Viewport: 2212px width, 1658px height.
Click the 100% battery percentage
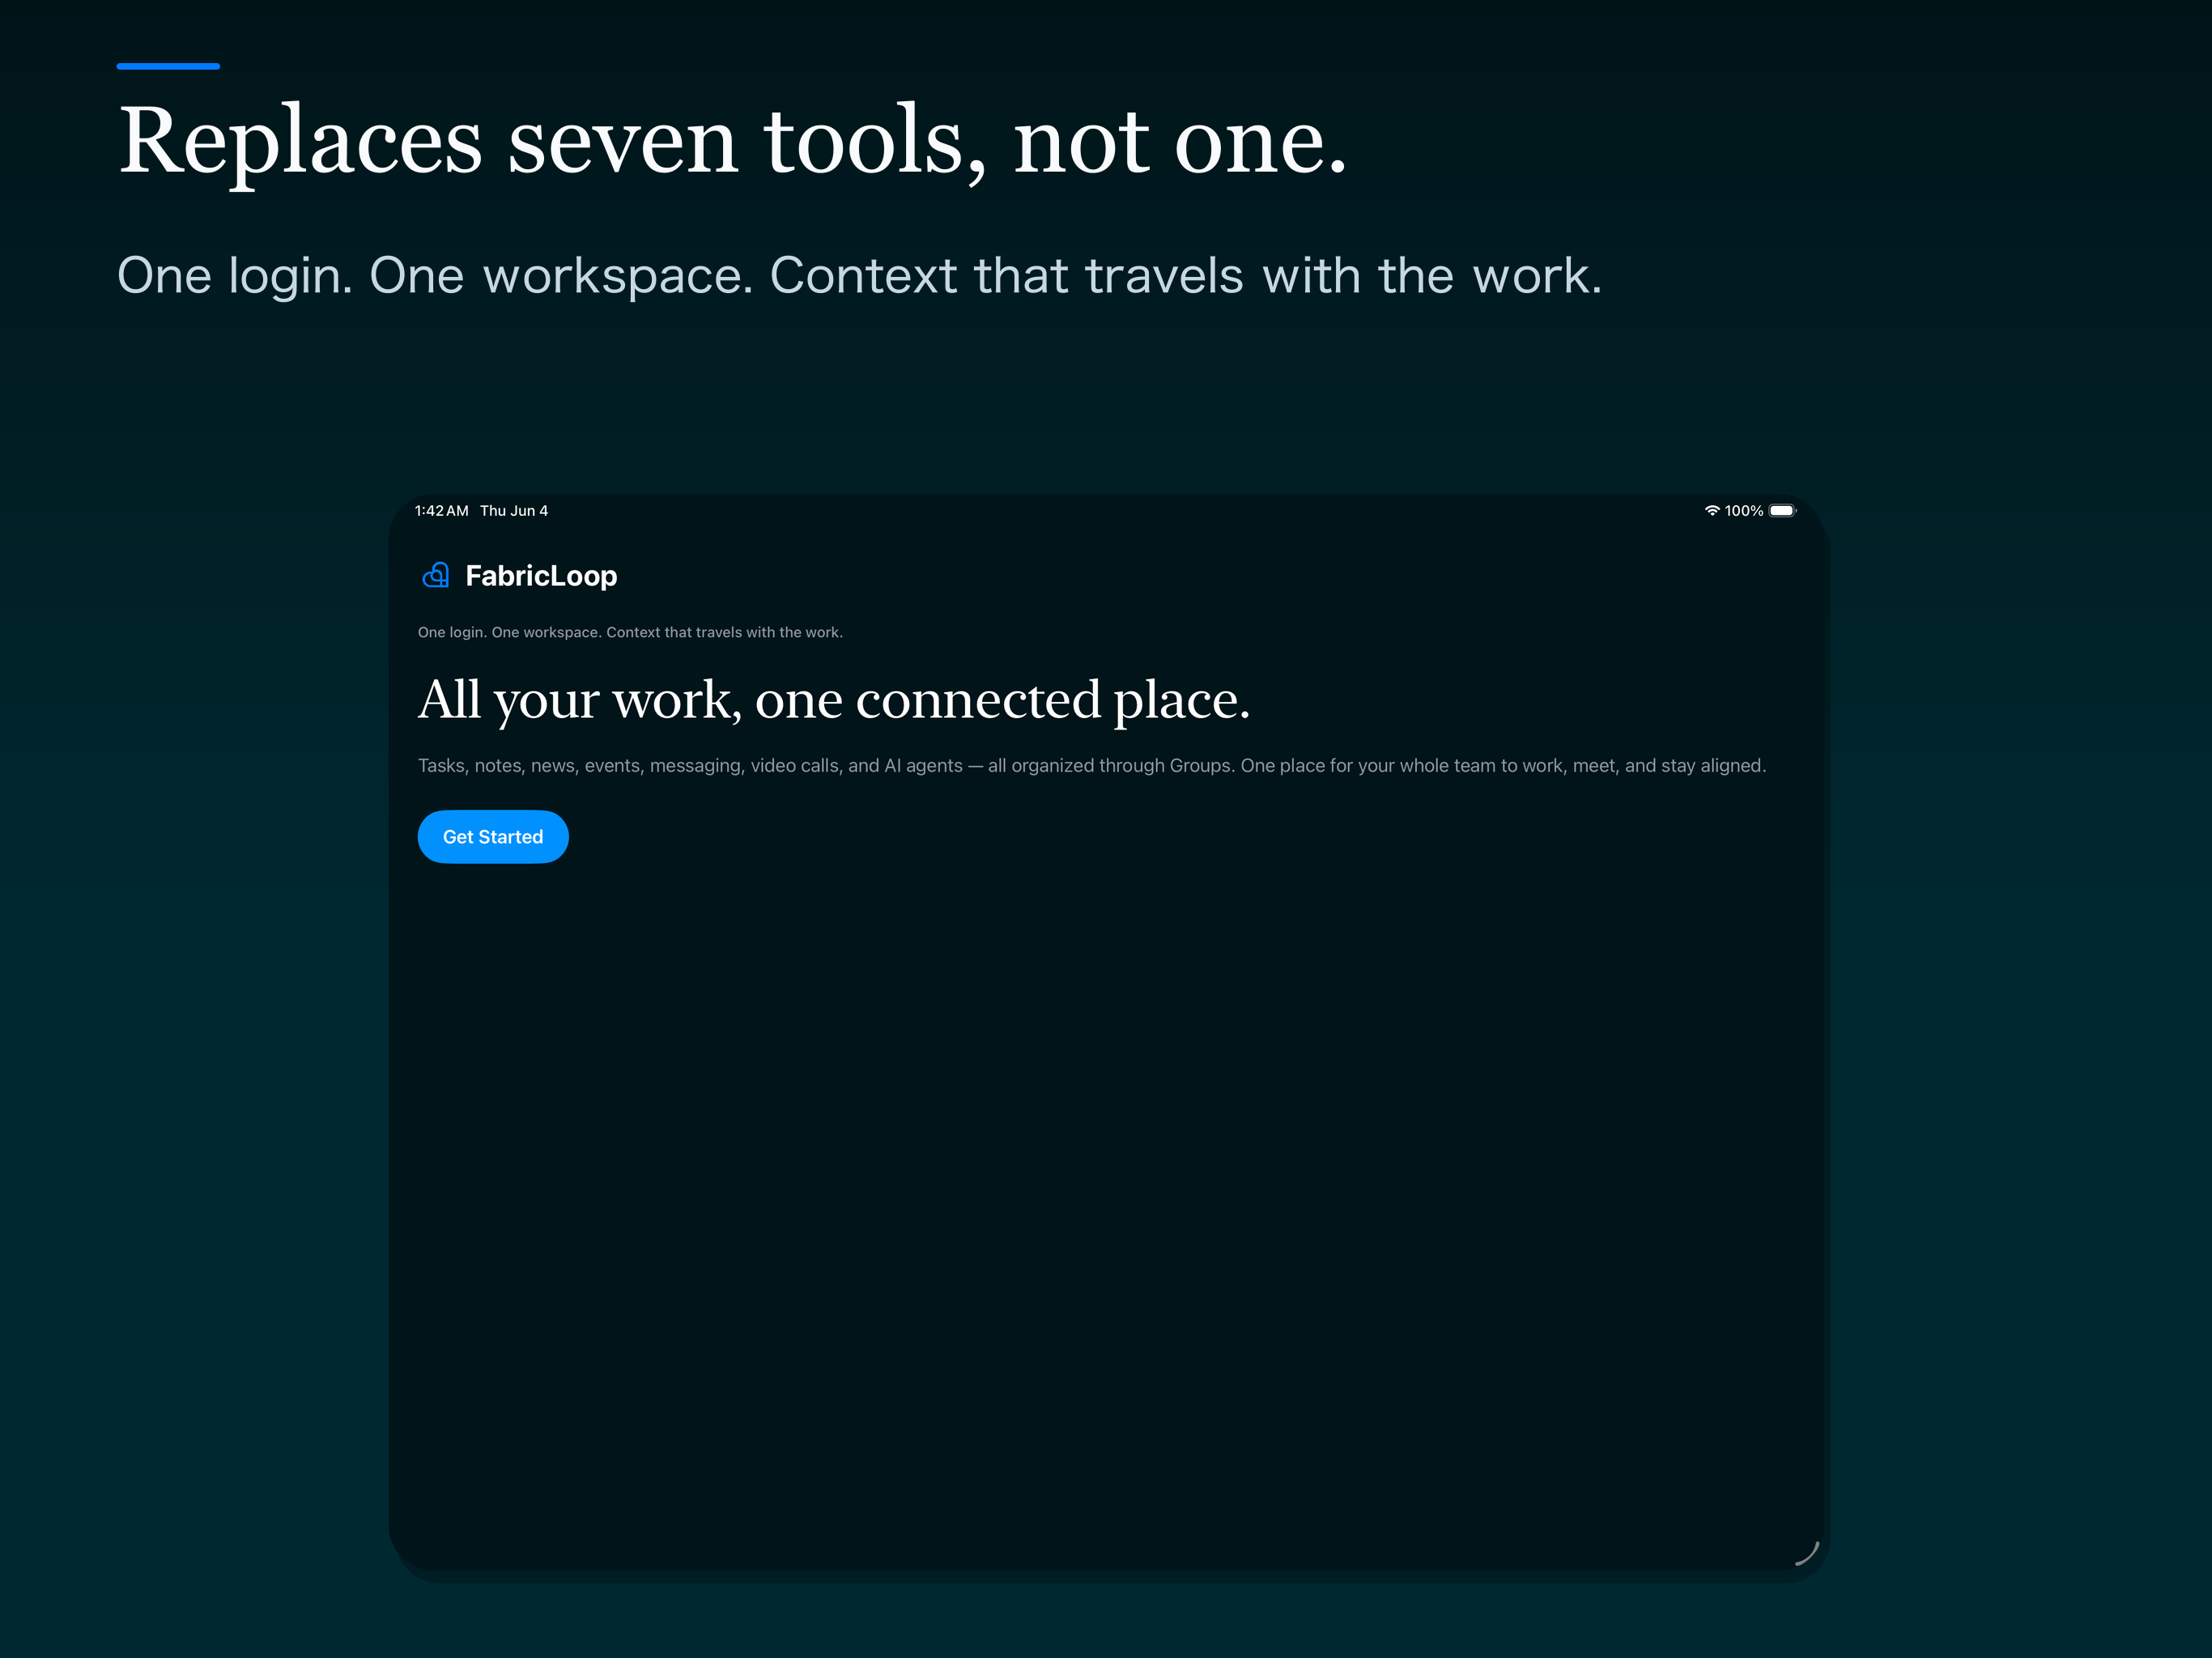tap(1744, 511)
